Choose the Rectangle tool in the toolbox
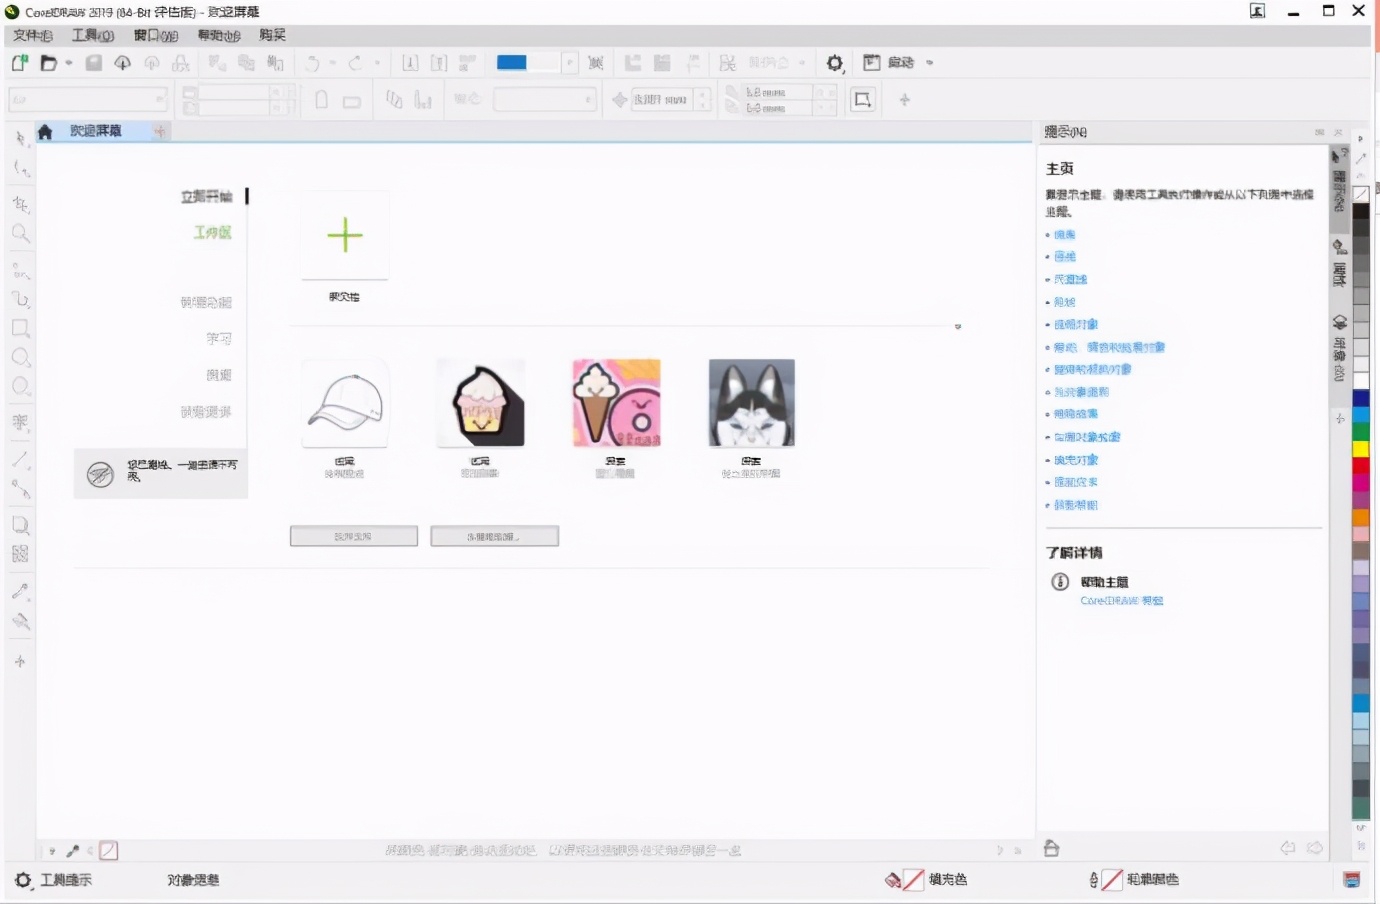The width and height of the screenshot is (1380, 904). (20, 328)
